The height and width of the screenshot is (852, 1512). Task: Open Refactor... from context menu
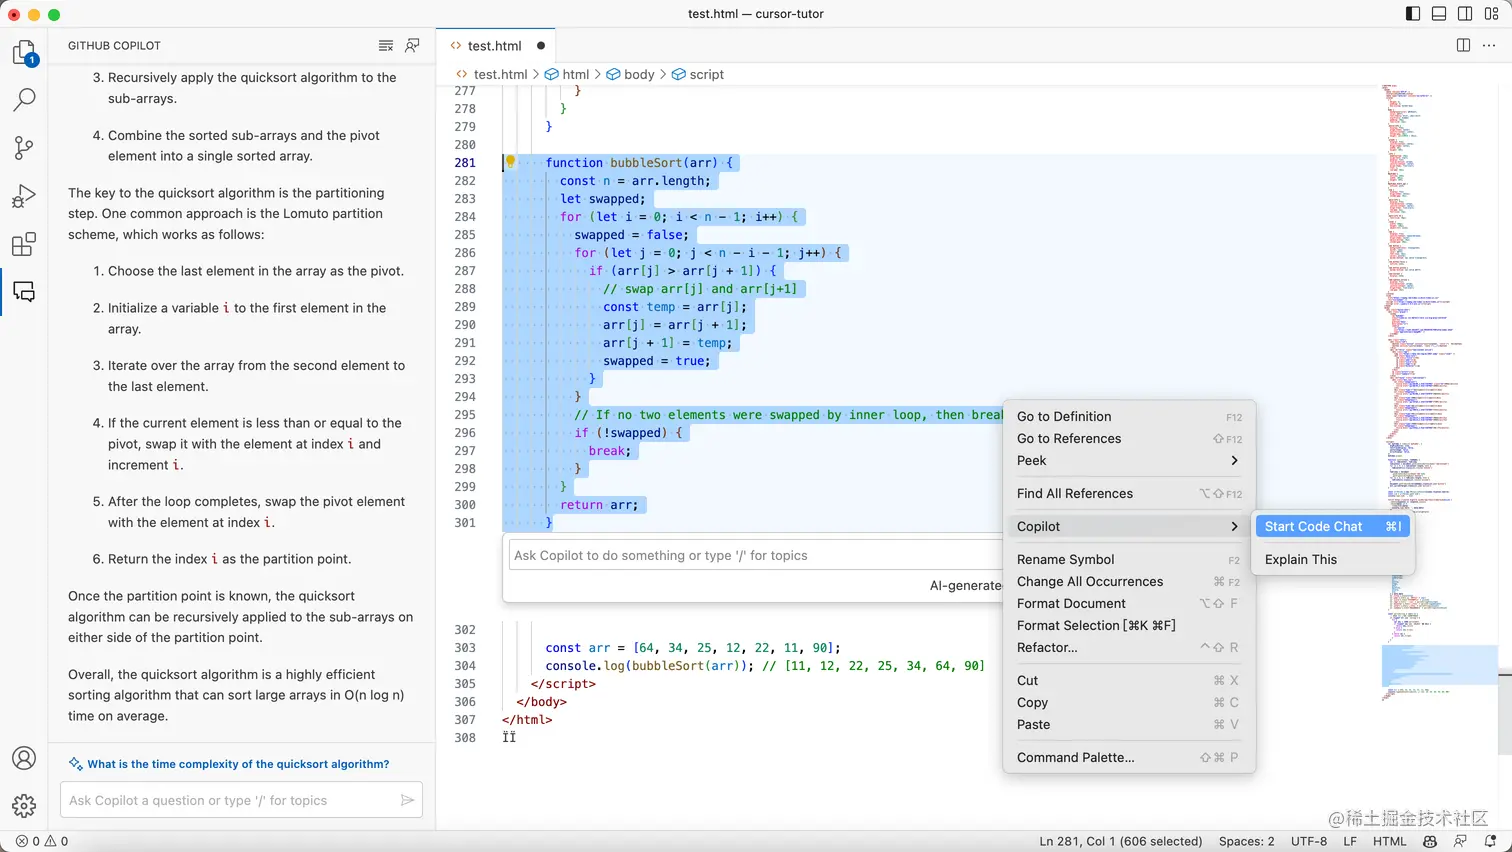pos(1129,648)
